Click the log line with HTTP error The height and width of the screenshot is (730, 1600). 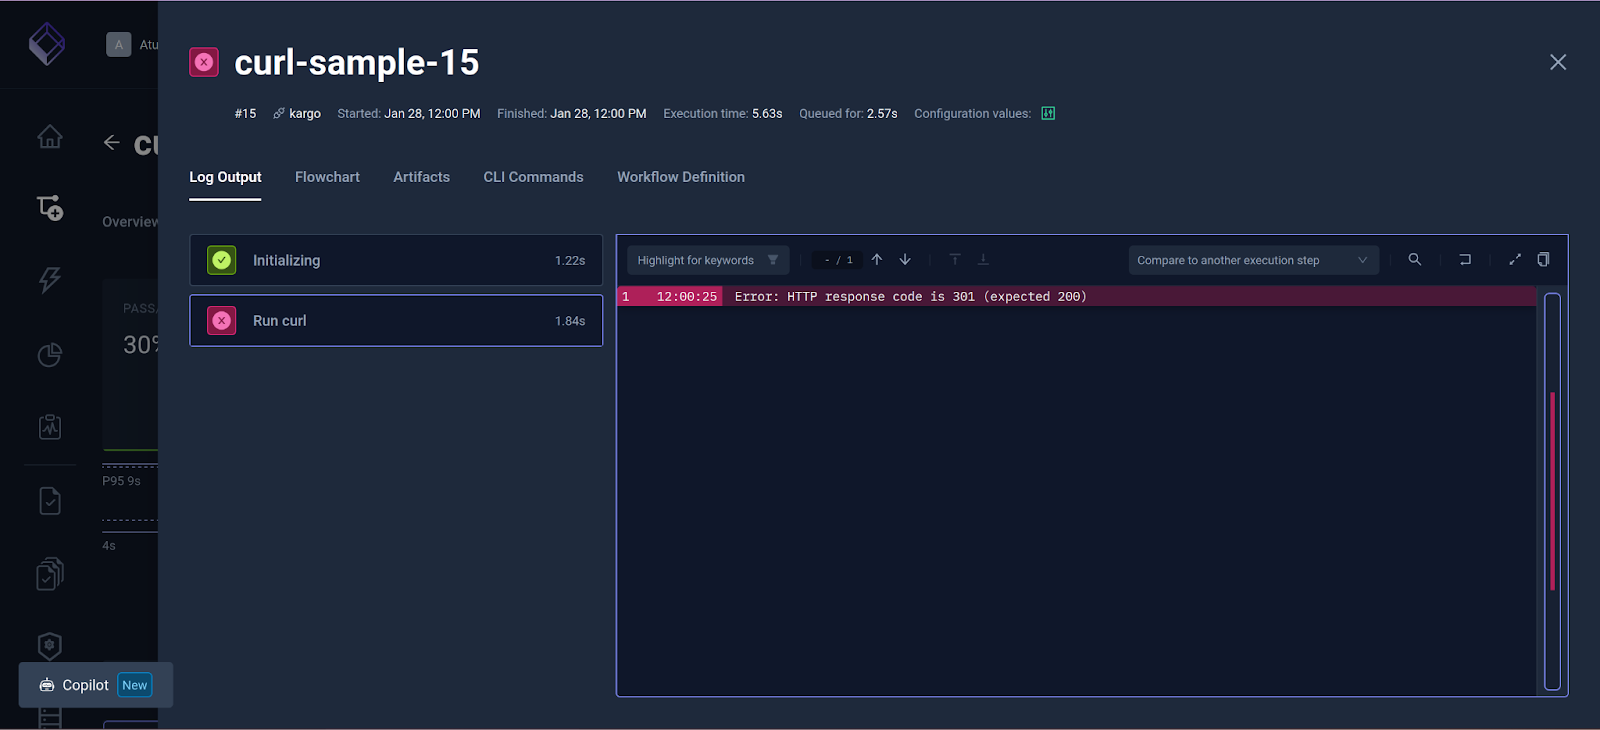tap(1076, 296)
